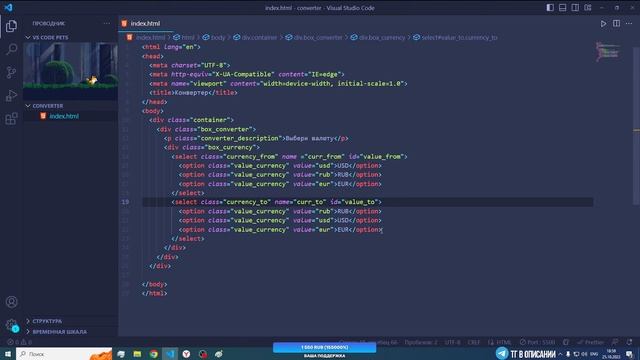Image resolution: width=640 pixels, height=360 pixels.
Task: Expand the ВРЕМЕННАЯ ШКАЛА section
Action: click(x=70, y=332)
